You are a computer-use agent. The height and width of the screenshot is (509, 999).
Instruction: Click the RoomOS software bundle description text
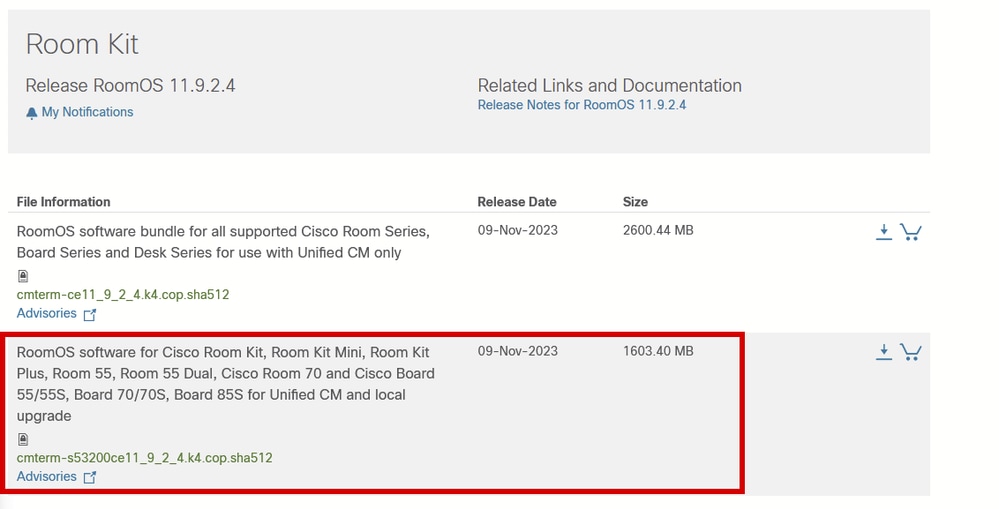pyautogui.click(x=223, y=242)
